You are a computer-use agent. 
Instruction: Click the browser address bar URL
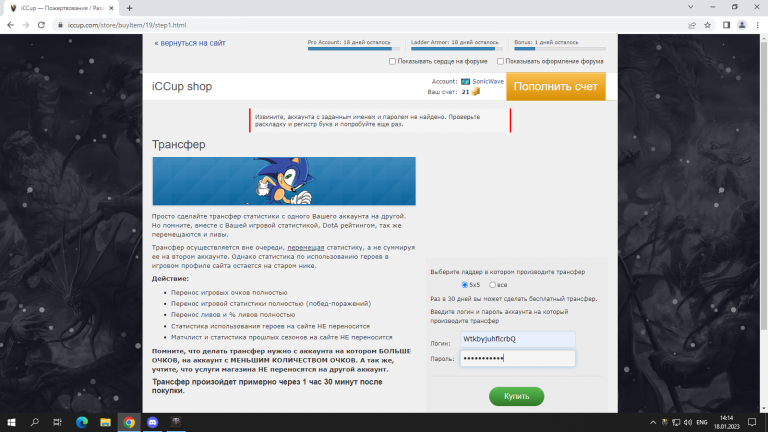(127, 25)
